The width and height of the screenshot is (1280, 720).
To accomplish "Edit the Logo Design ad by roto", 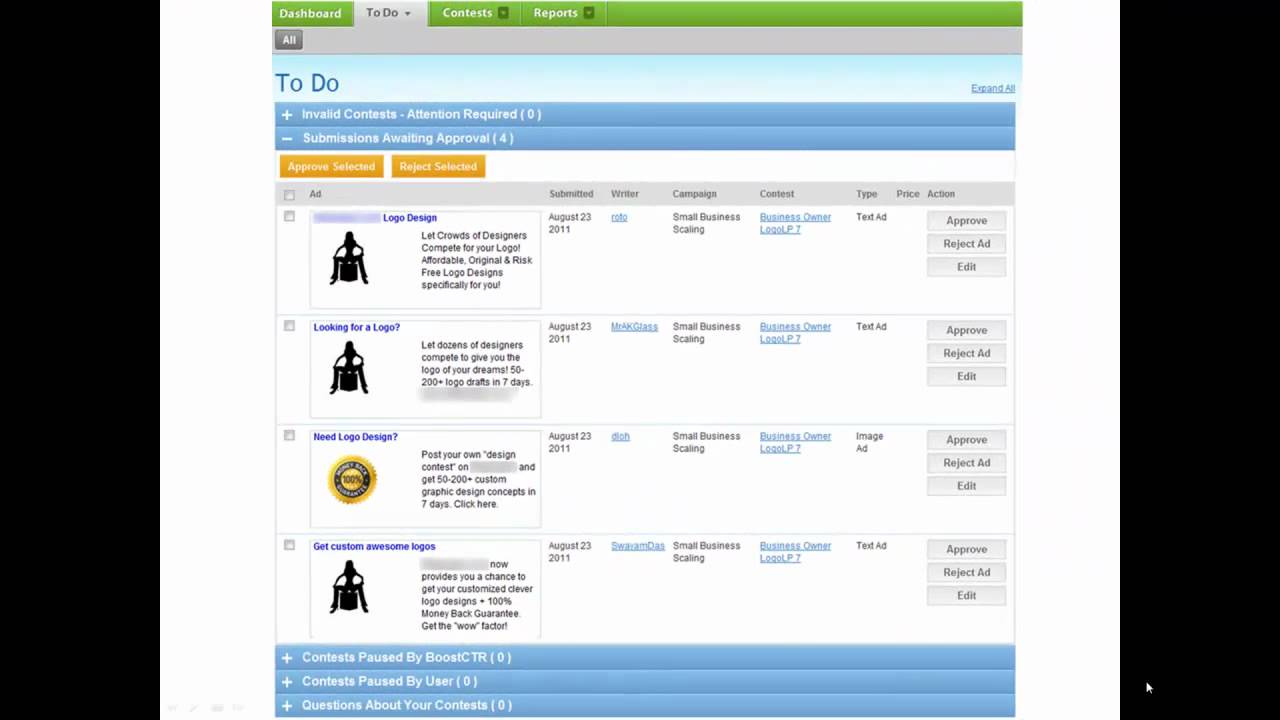I will click(x=966, y=267).
